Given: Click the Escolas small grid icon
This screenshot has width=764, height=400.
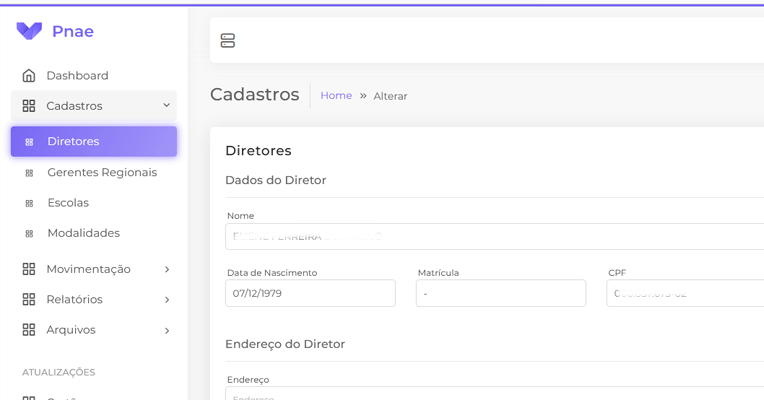Looking at the screenshot, I should point(29,203).
